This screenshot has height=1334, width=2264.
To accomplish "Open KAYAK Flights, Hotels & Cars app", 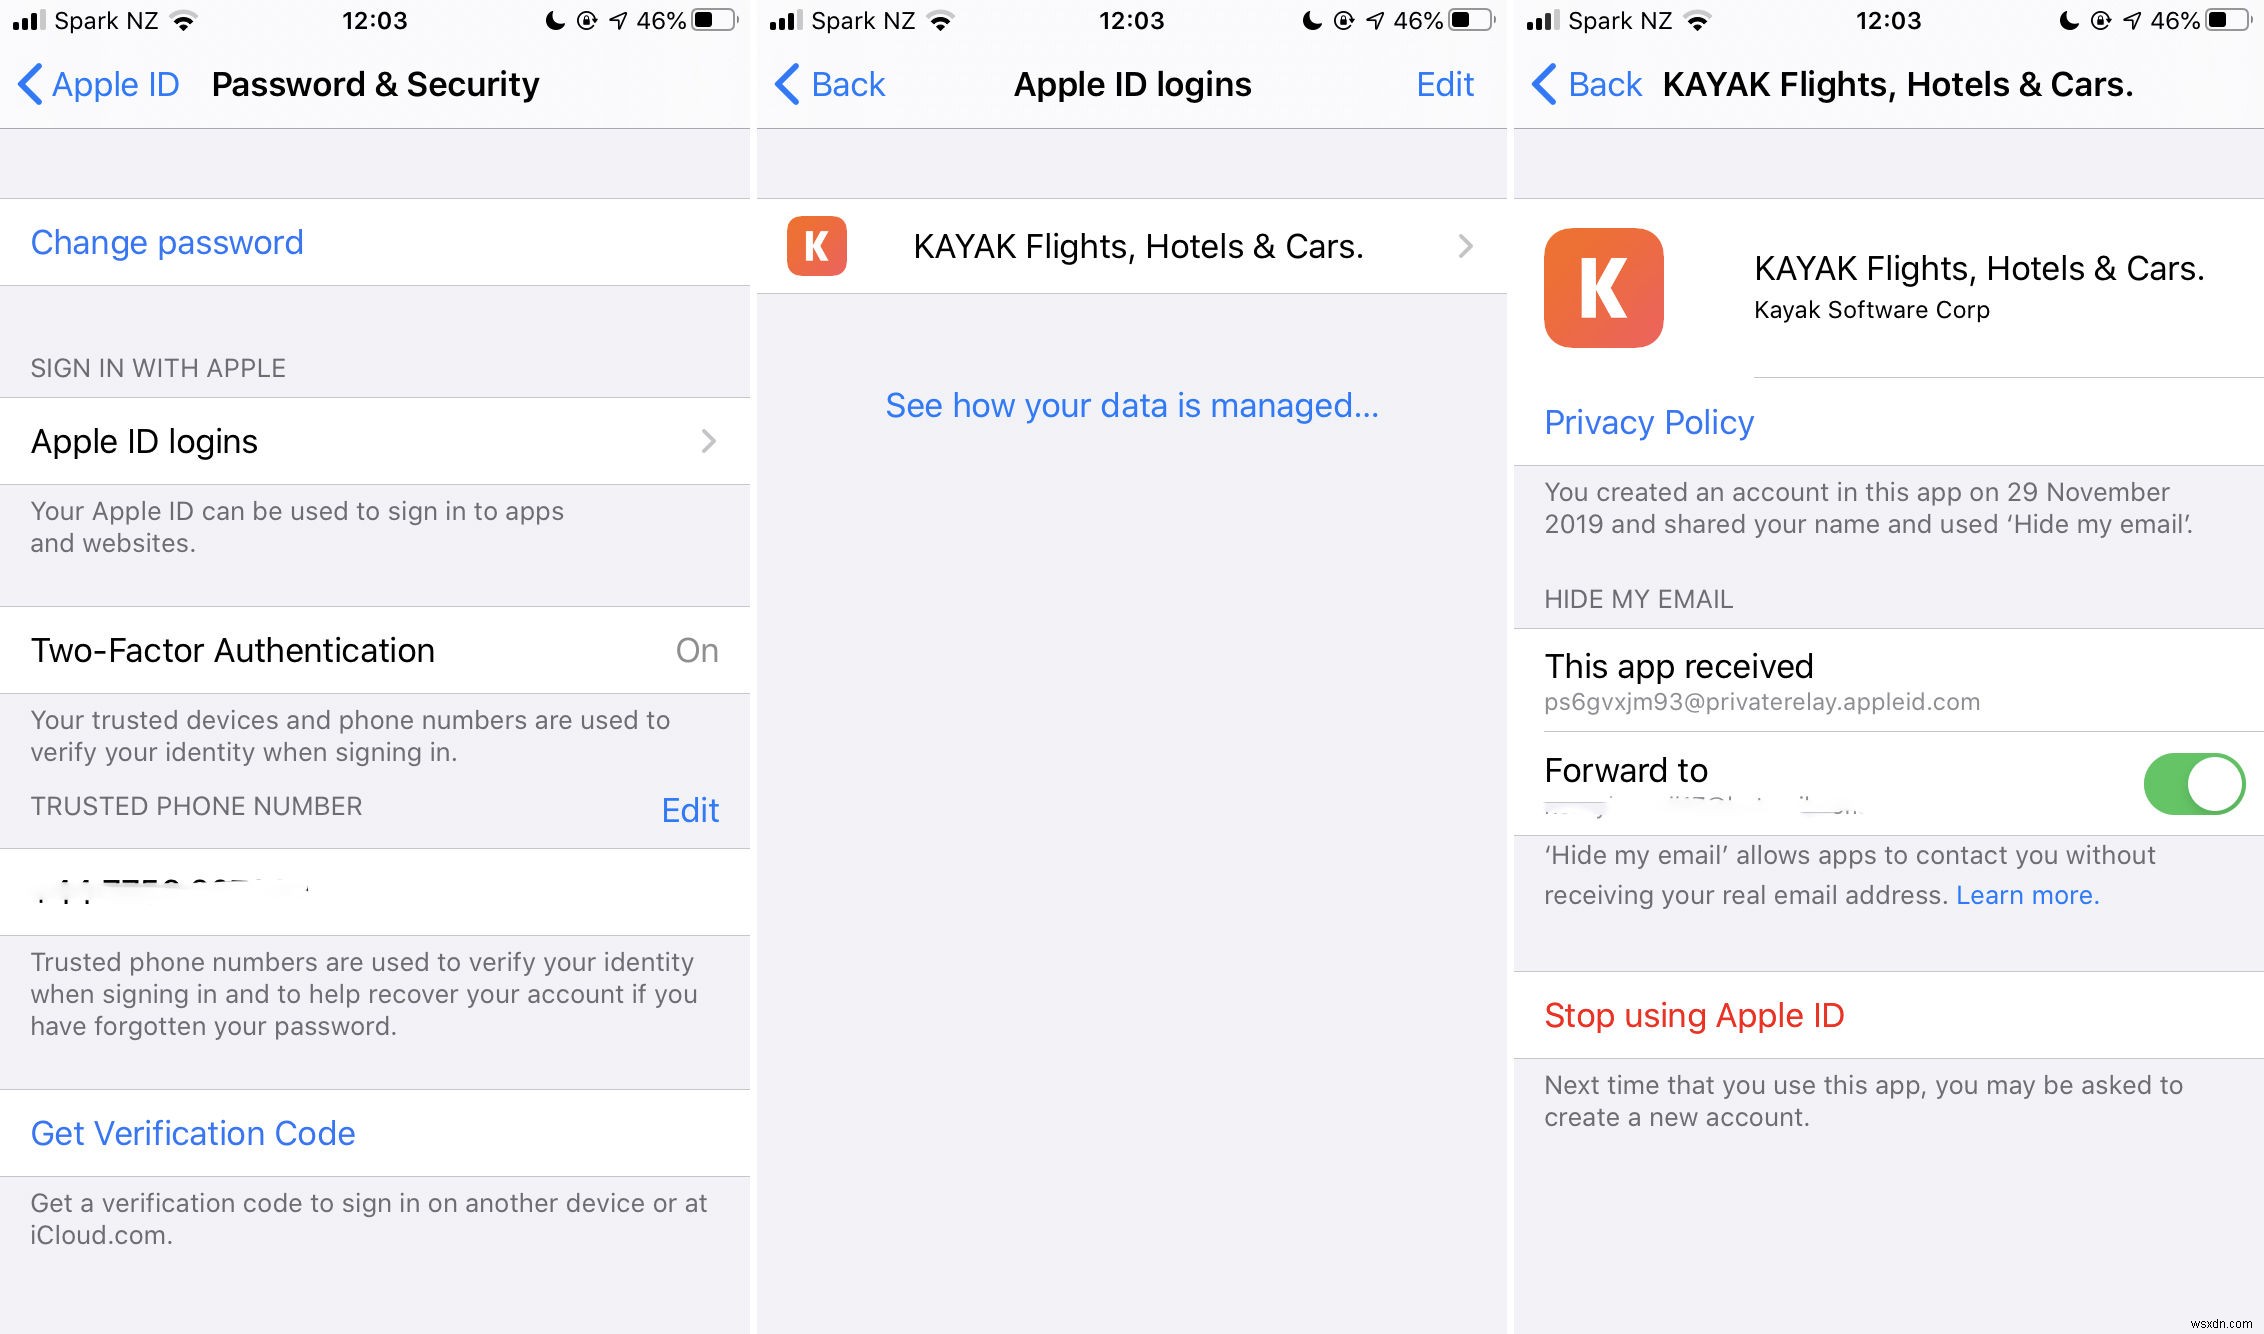I will coord(1132,245).
